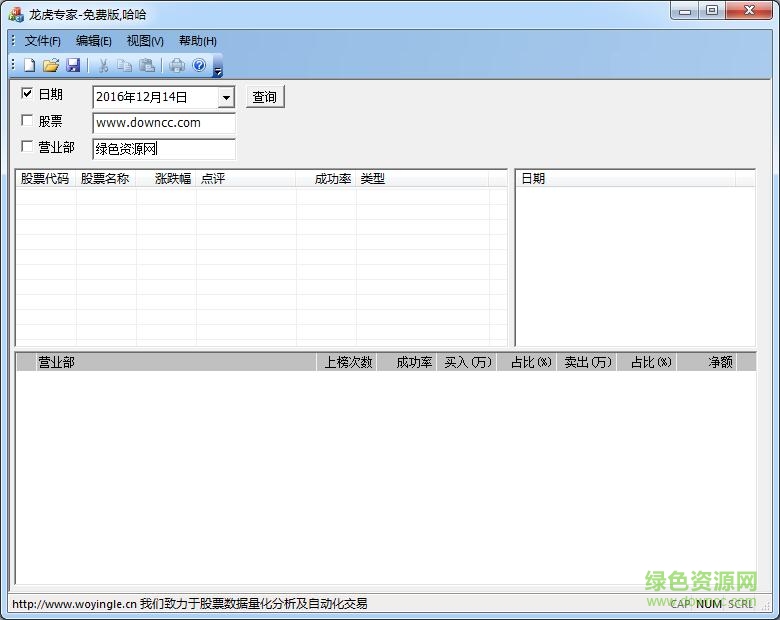The image size is (780, 620).
Task: Click the Paste clipboard icon
Action: tap(147, 65)
